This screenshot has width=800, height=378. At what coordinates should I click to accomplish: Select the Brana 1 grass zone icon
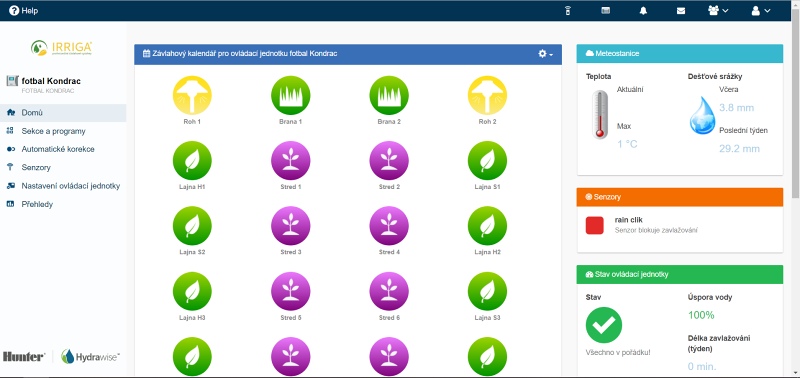pos(290,95)
